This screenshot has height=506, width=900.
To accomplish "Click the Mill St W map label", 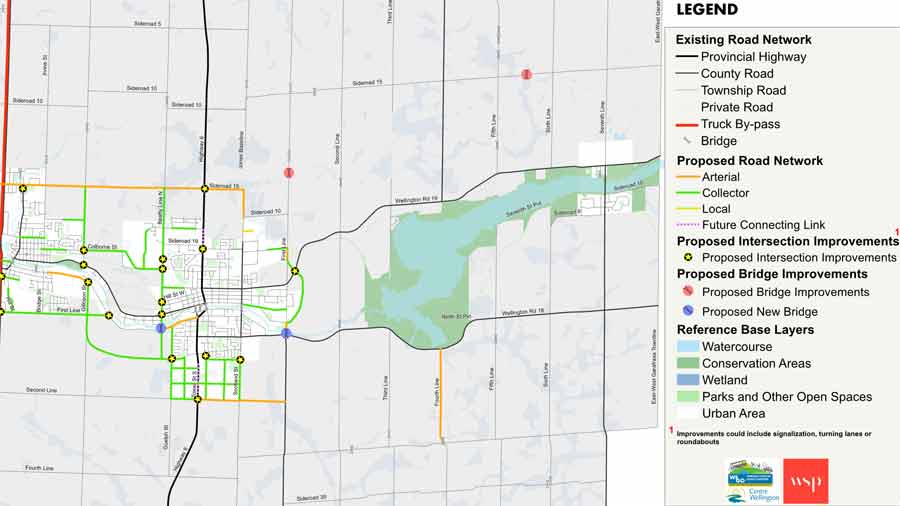I will pos(176,293).
